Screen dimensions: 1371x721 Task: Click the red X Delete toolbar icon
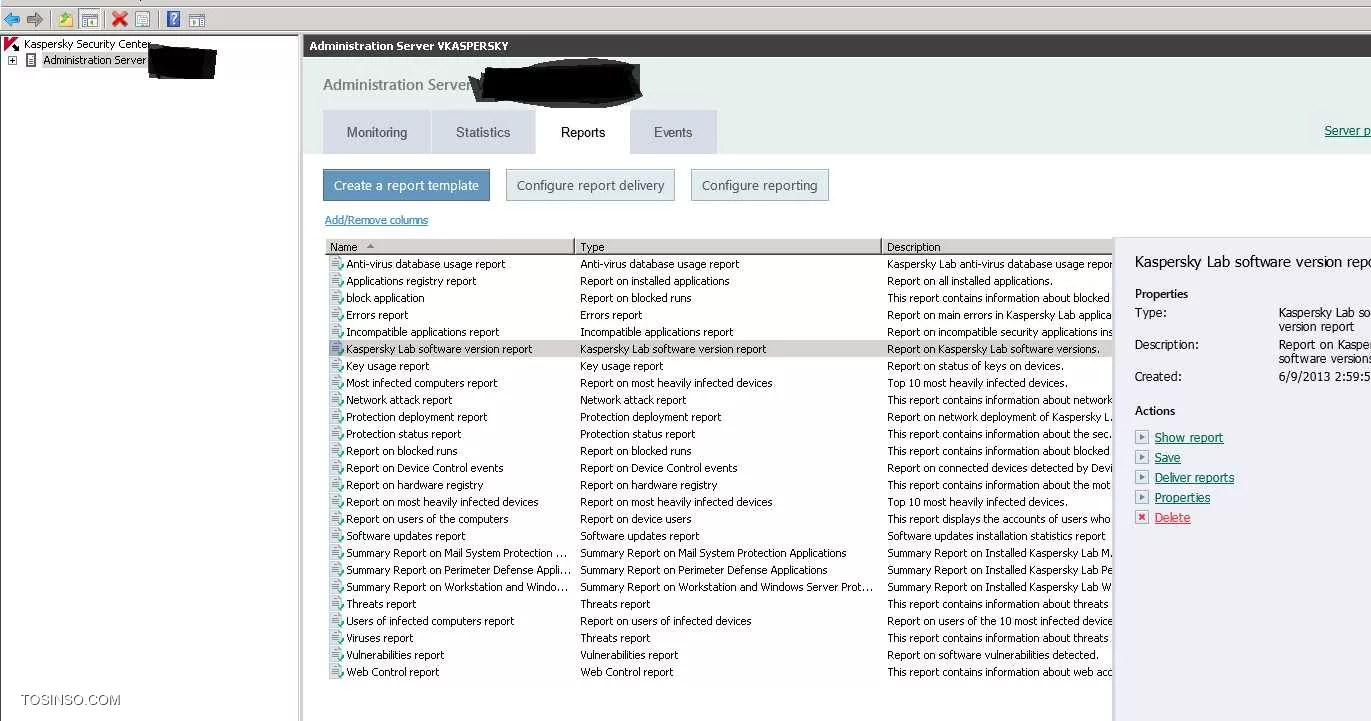click(120, 19)
